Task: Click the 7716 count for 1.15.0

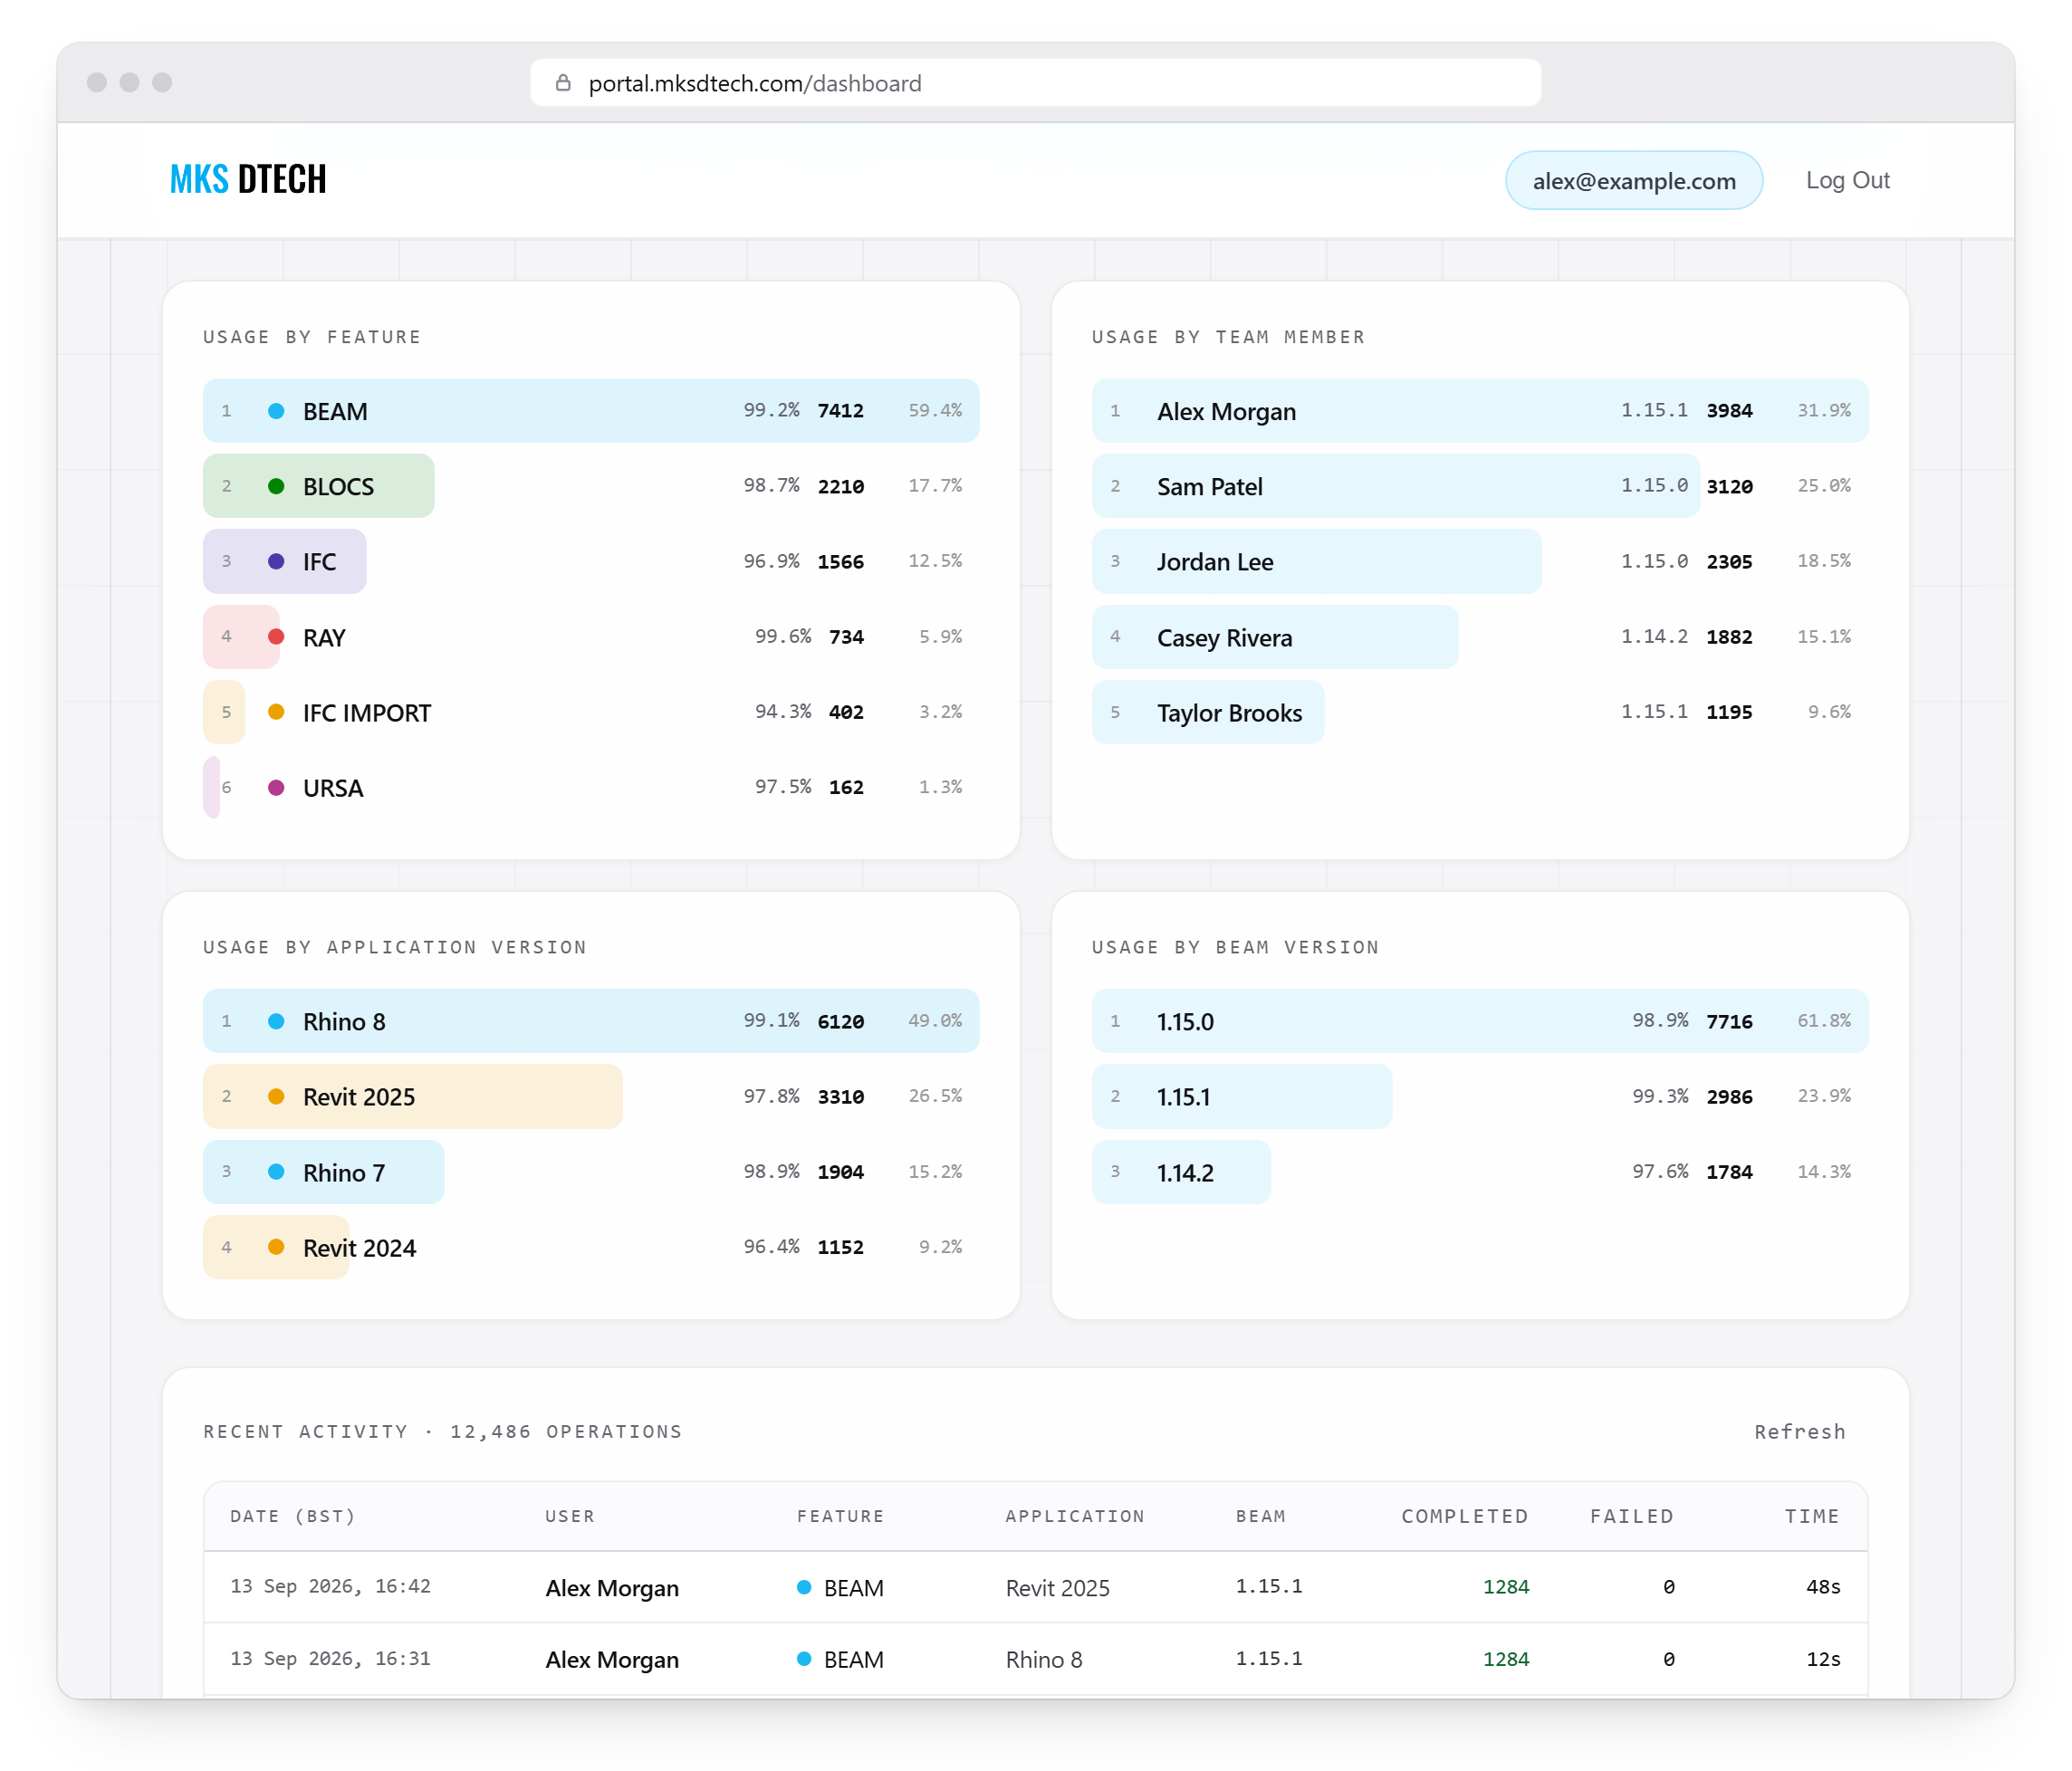Action: pyautogui.click(x=1729, y=1021)
